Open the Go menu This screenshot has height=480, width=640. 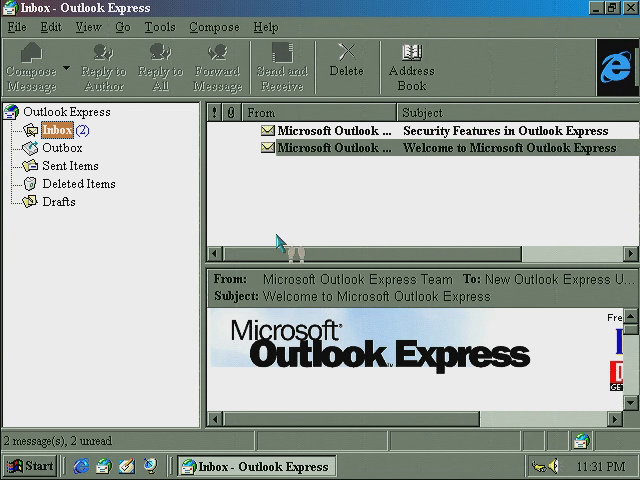pyautogui.click(x=123, y=27)
